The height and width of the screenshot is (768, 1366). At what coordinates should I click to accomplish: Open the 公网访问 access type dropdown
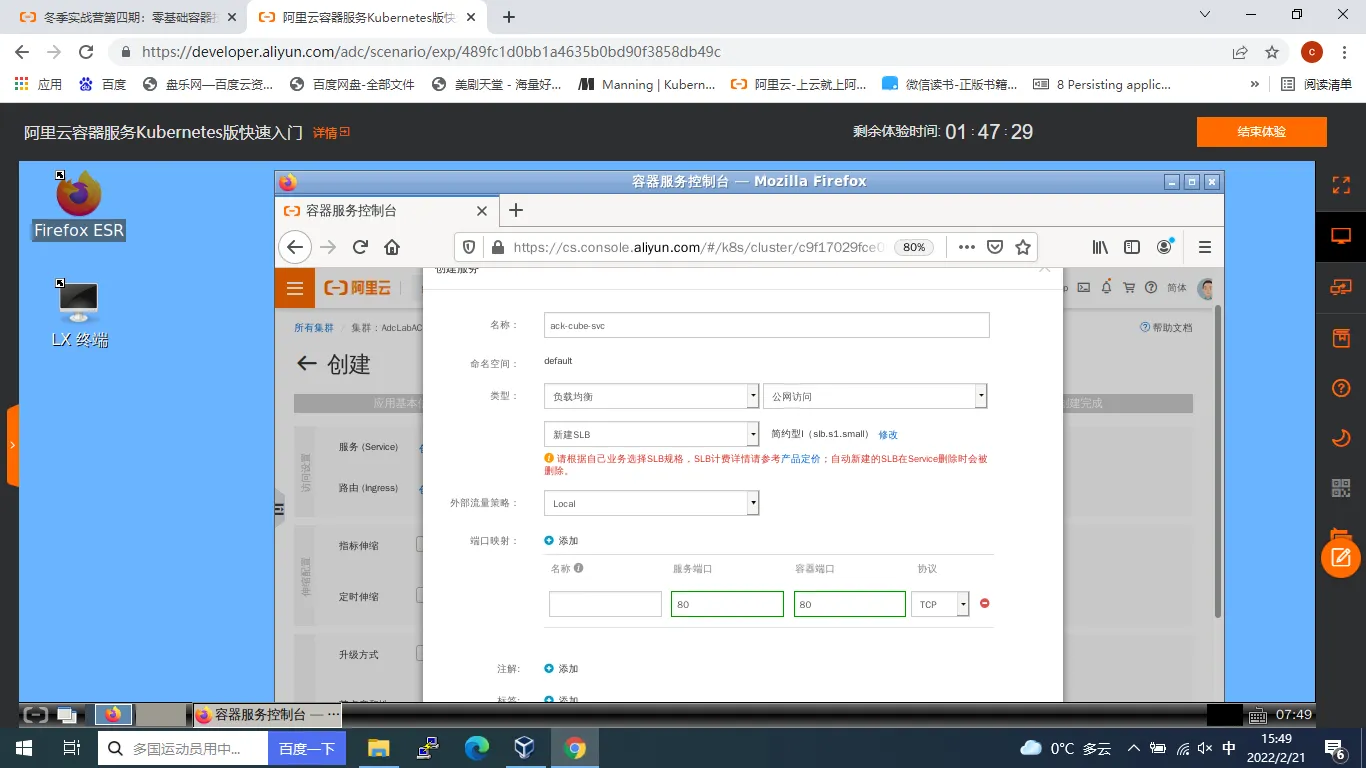(x=875, y=396)
